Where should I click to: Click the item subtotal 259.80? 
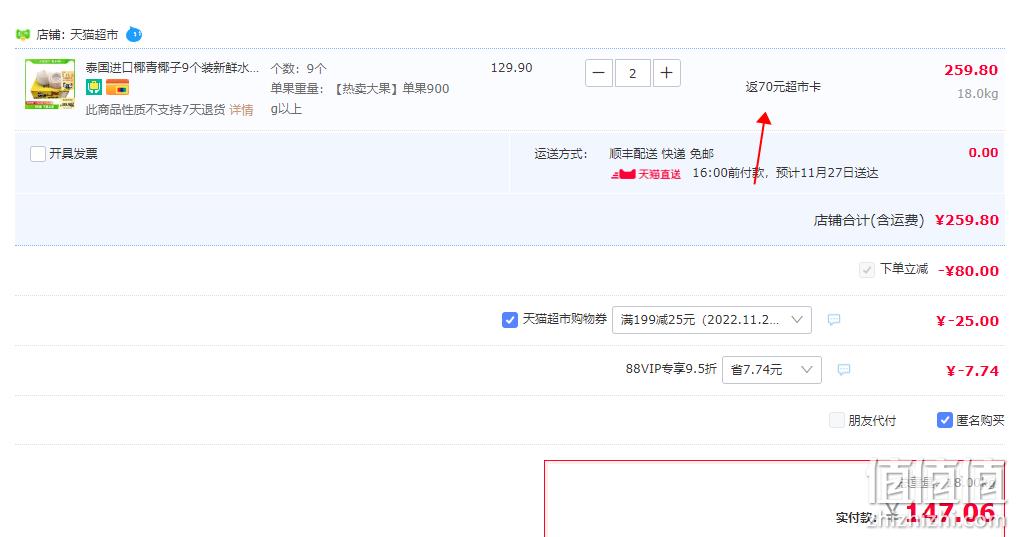[971, 70]
